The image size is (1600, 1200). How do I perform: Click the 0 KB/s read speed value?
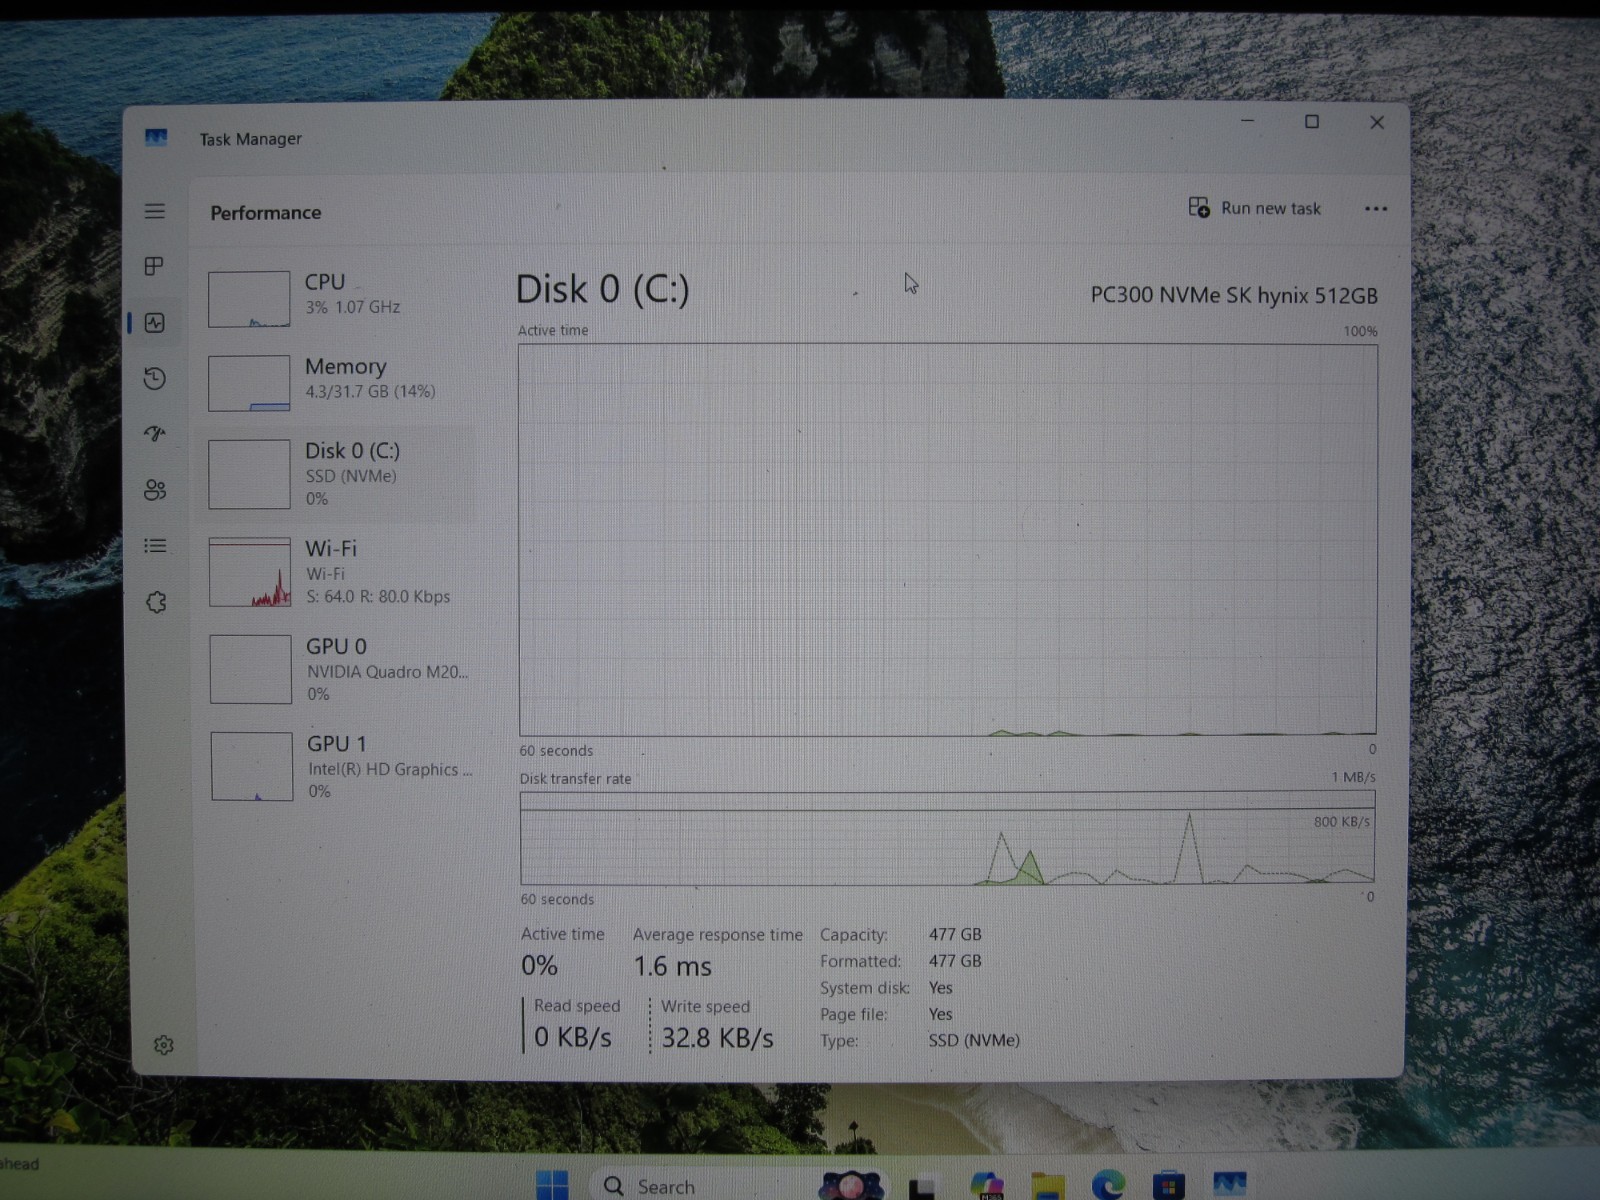point(572,1037)
